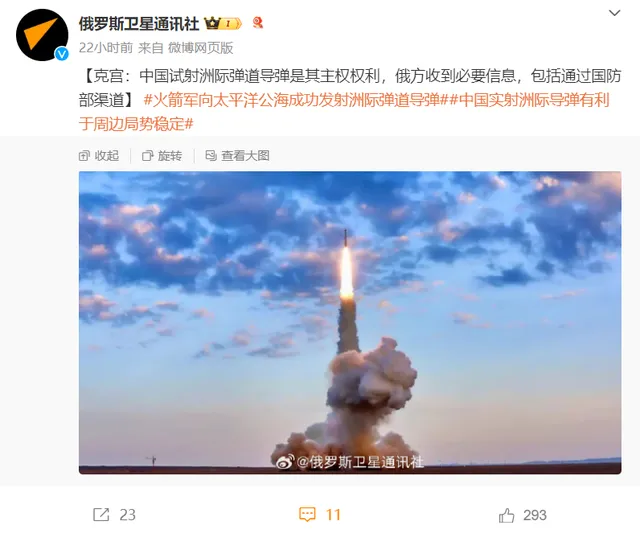The width and height of the screenshot is (640, 550).
Task: Open comments via speech bubble icon
Action: 307,515
